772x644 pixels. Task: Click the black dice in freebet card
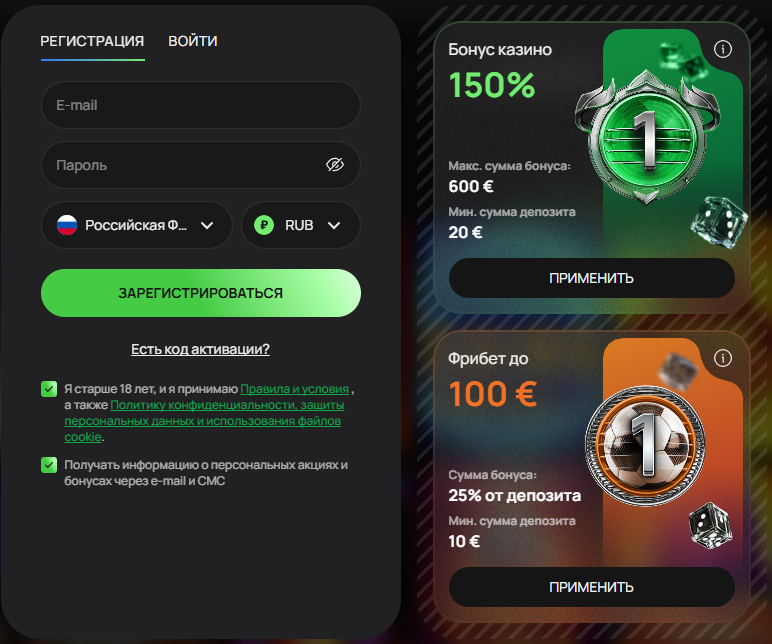click(x=710, y=525)
